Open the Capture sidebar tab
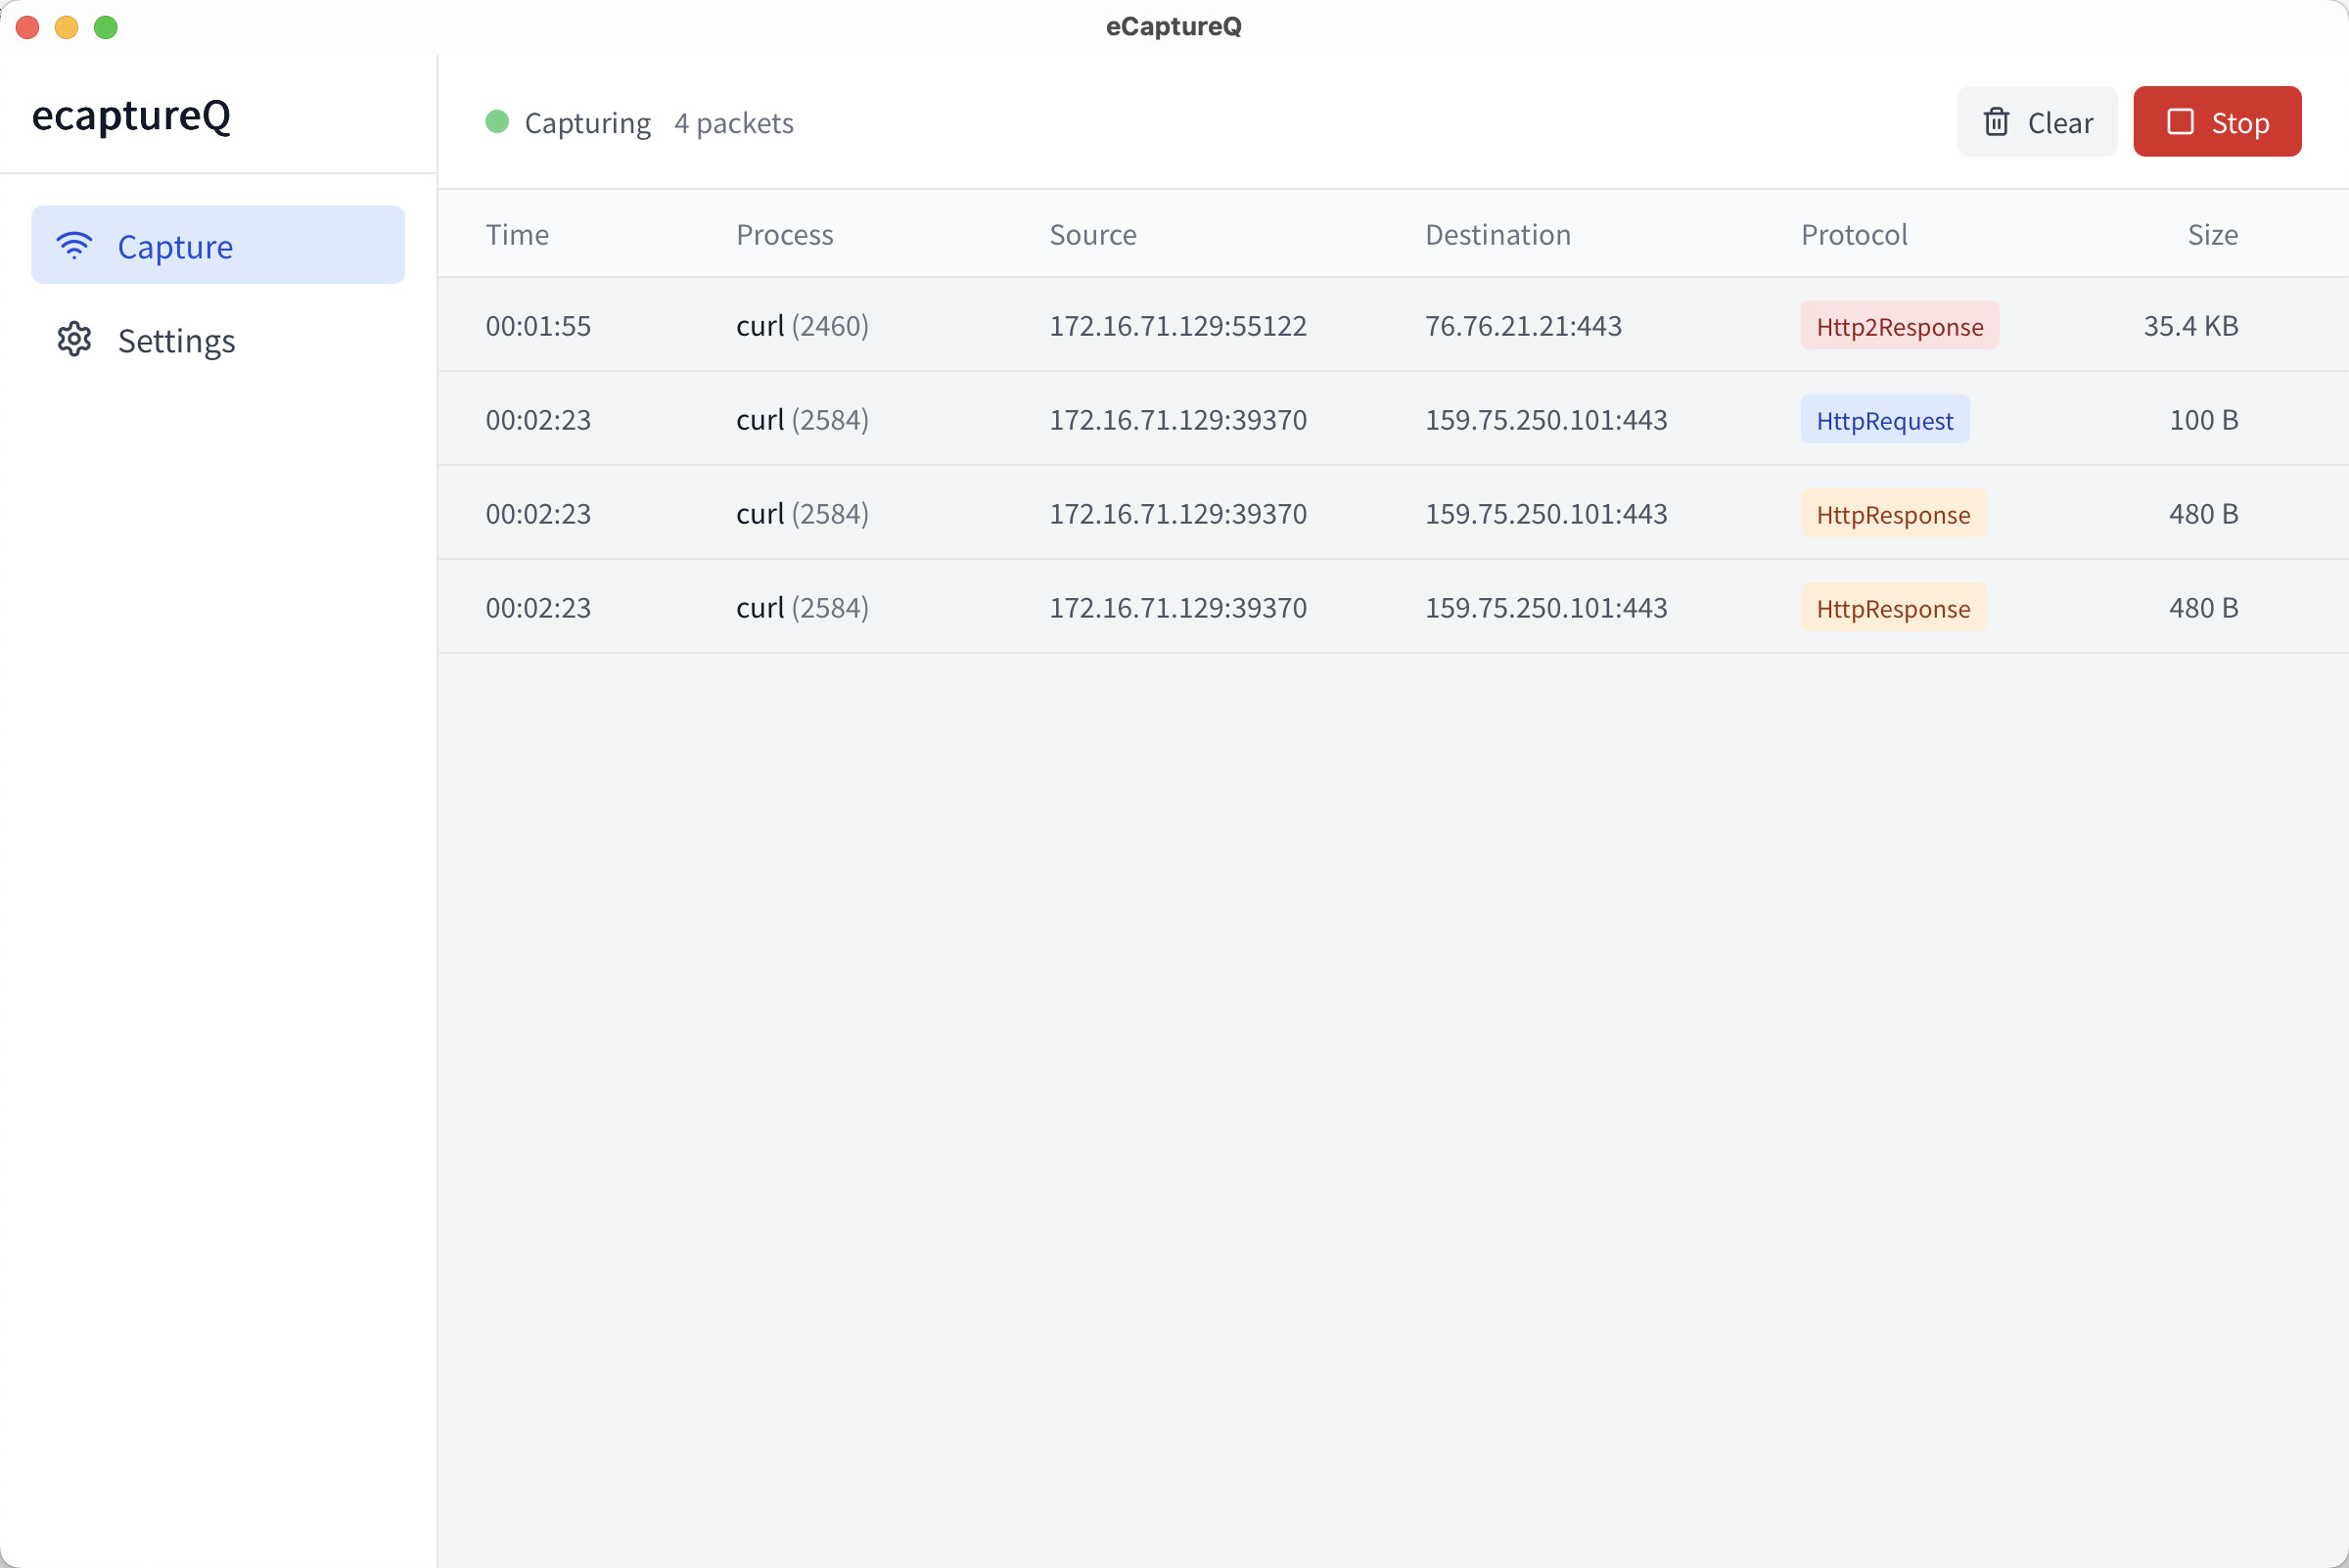 pos(217,245)
